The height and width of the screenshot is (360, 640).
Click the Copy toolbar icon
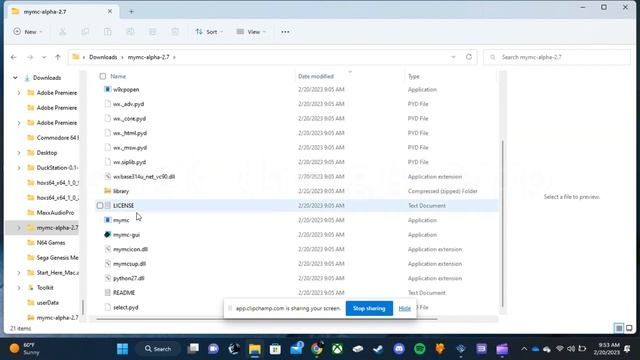[85, 32]
